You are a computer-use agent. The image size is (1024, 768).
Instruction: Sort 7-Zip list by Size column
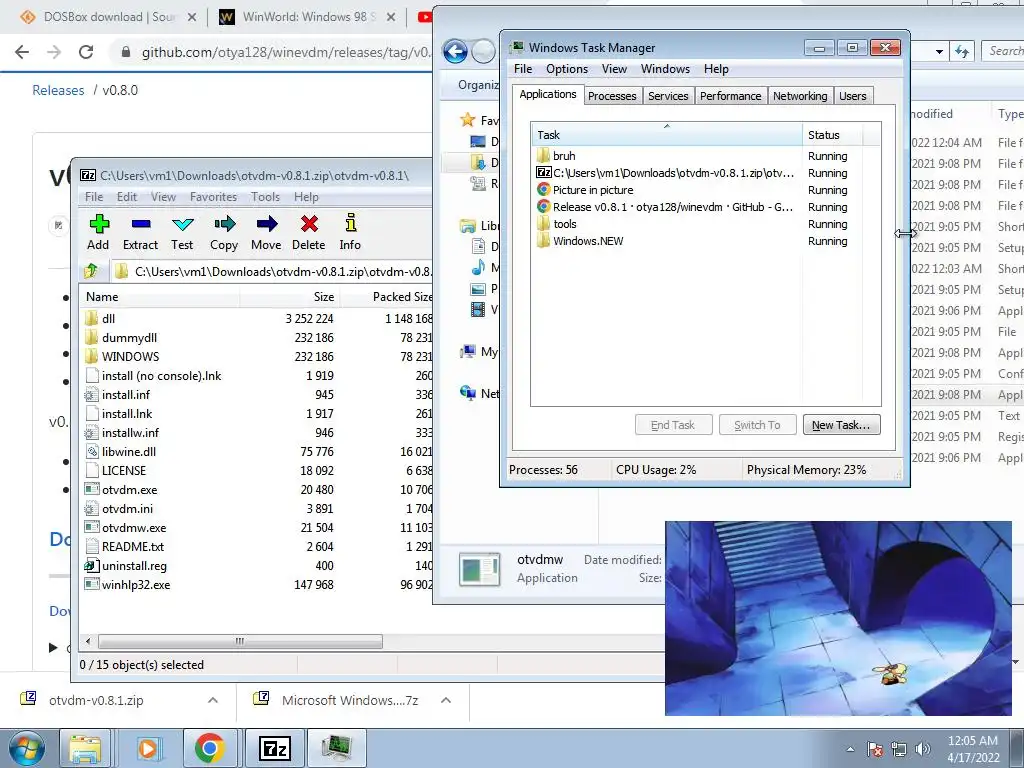click(x=289, y=297)
